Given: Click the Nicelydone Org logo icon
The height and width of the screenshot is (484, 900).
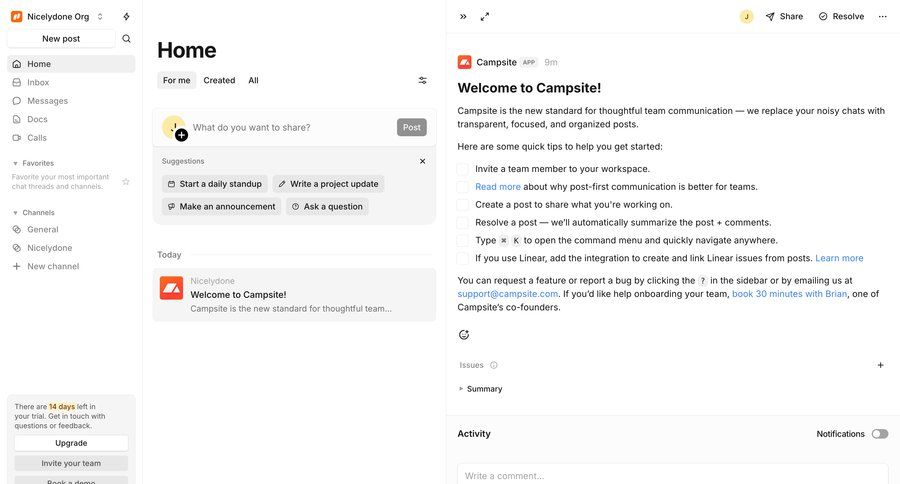Looking at the screenshot, I should [17, 17].
